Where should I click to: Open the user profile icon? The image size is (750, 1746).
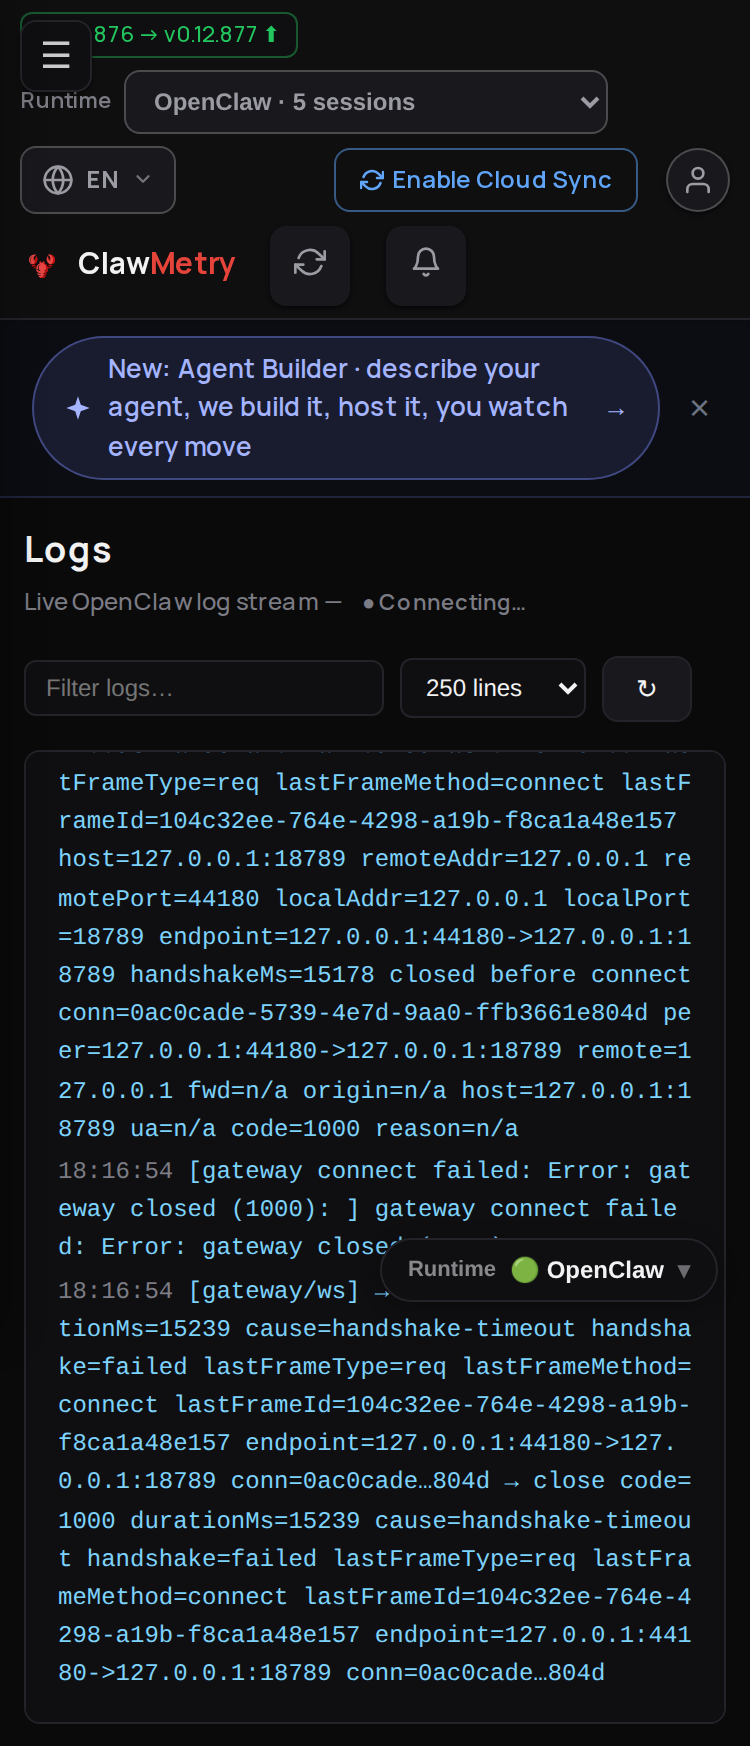tap(698, 180)
